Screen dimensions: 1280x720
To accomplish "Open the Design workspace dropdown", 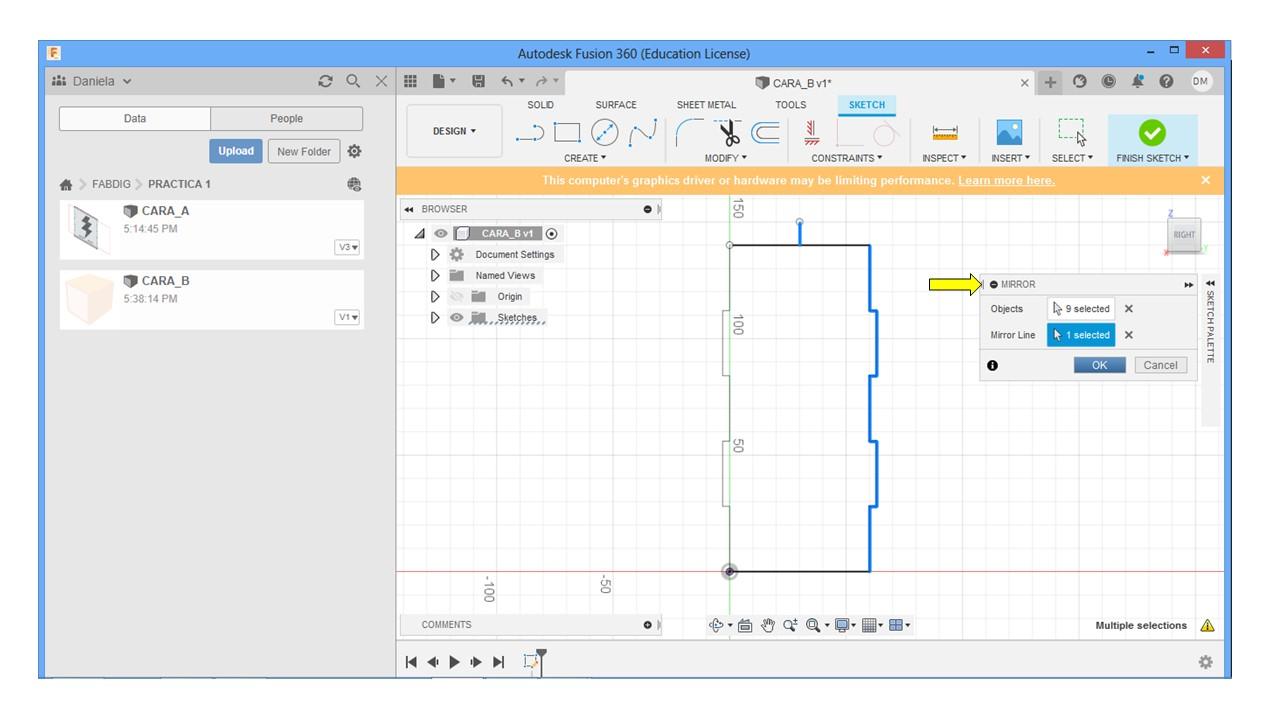I will click(454, 131).
